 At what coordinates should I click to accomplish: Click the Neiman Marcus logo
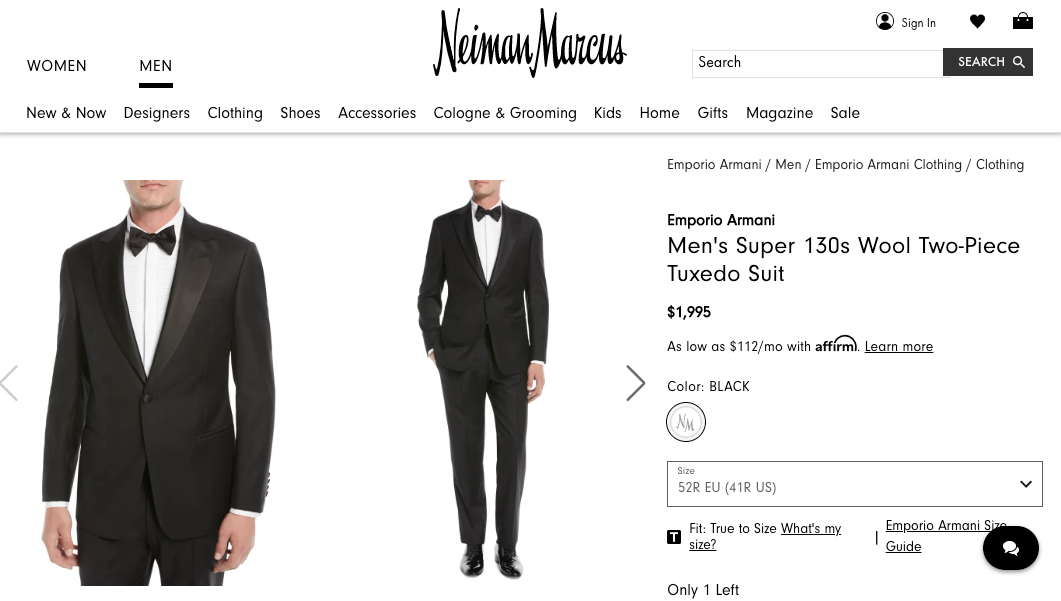click(530, 42)
